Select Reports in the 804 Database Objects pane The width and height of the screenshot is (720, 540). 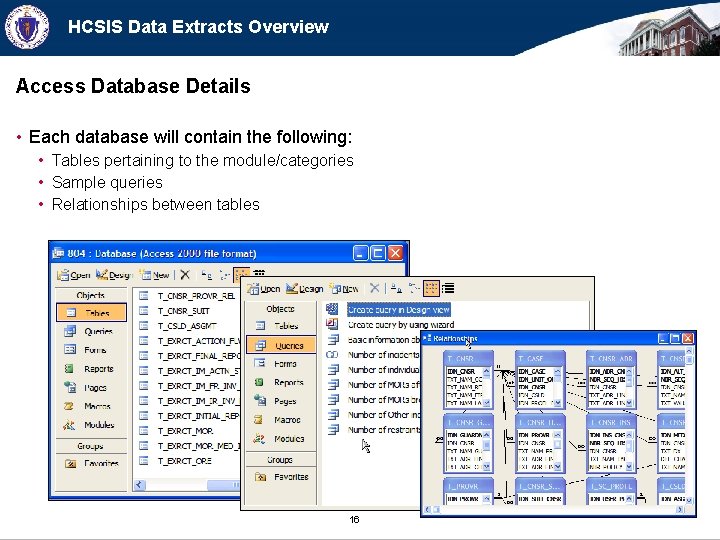(x=91, y=369)
